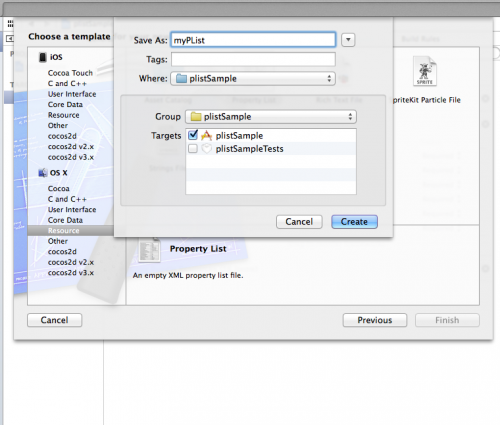The height and width of the screenshot is (425, 500).
Task: Choose the iOS Core Data category
Action: (x=65, y=104)
